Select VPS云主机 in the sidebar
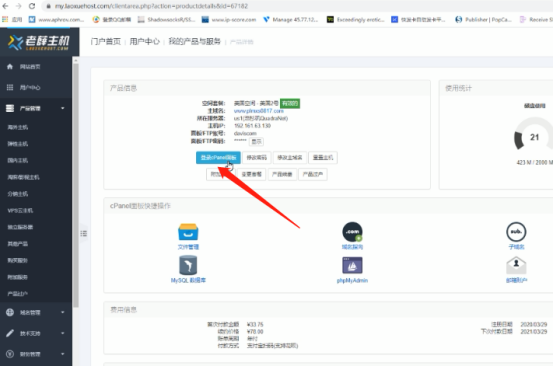Viewport: 554px width, 367px height. point(20,211)
